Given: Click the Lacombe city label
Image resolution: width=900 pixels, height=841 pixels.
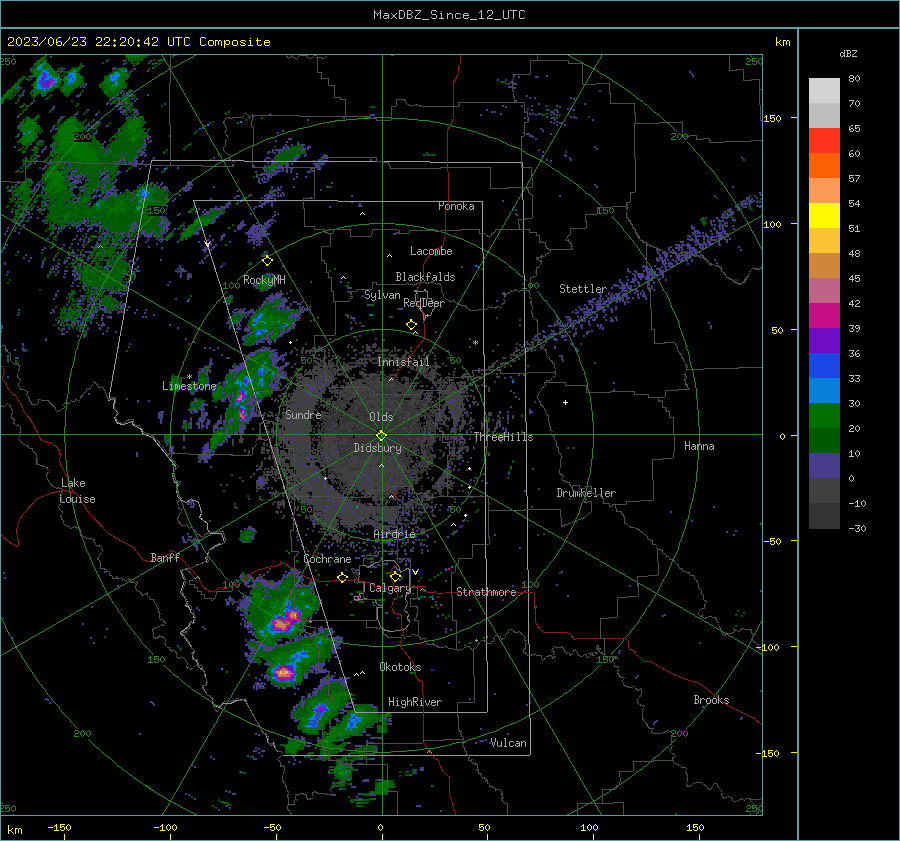Looking at the screenshot, I should [x=431, y=251].
